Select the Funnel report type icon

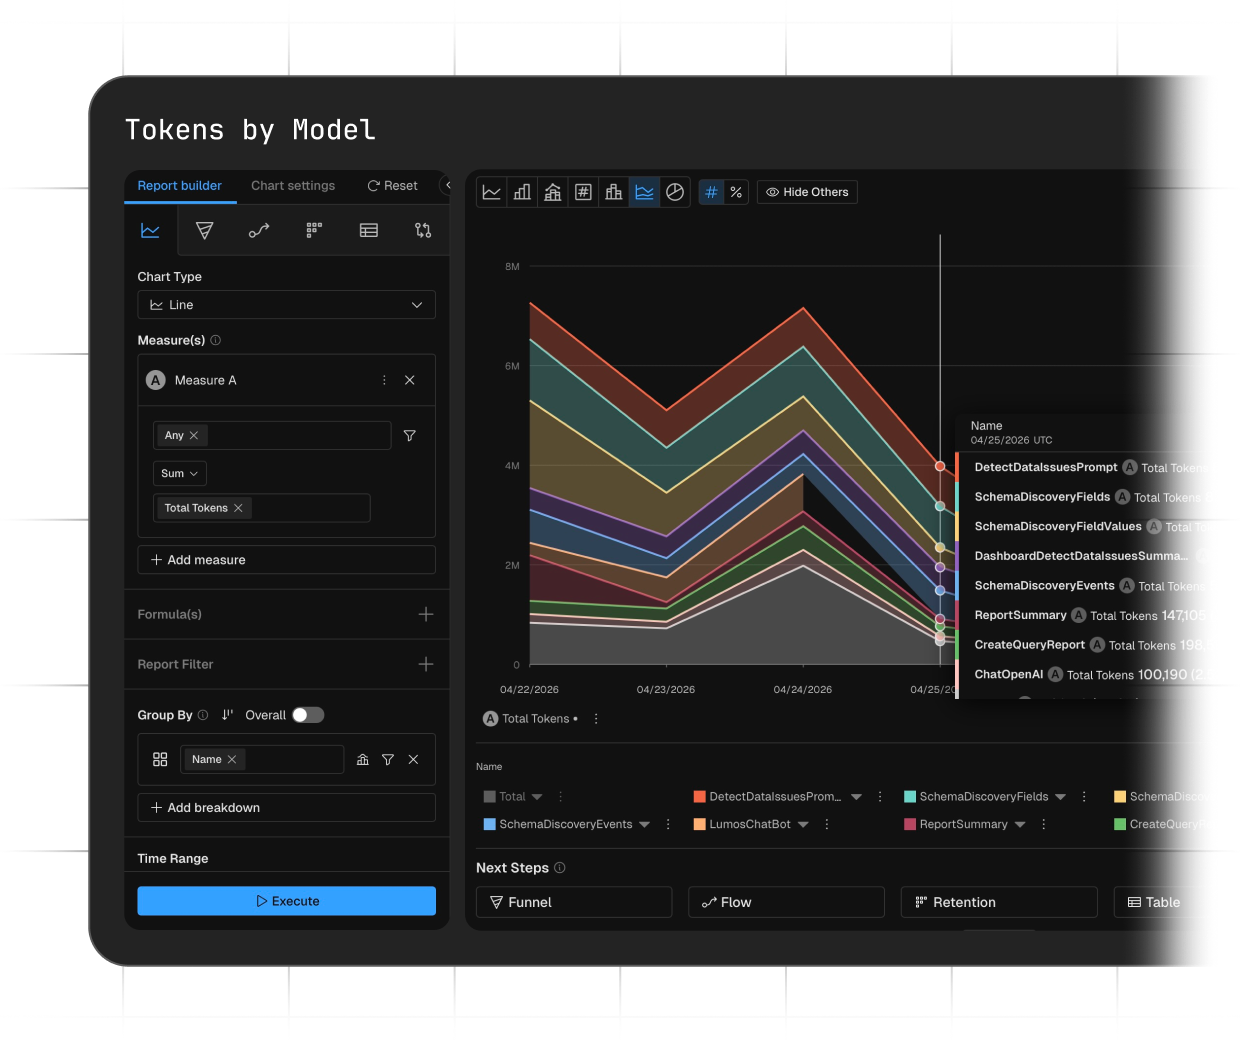coord(205,231)
